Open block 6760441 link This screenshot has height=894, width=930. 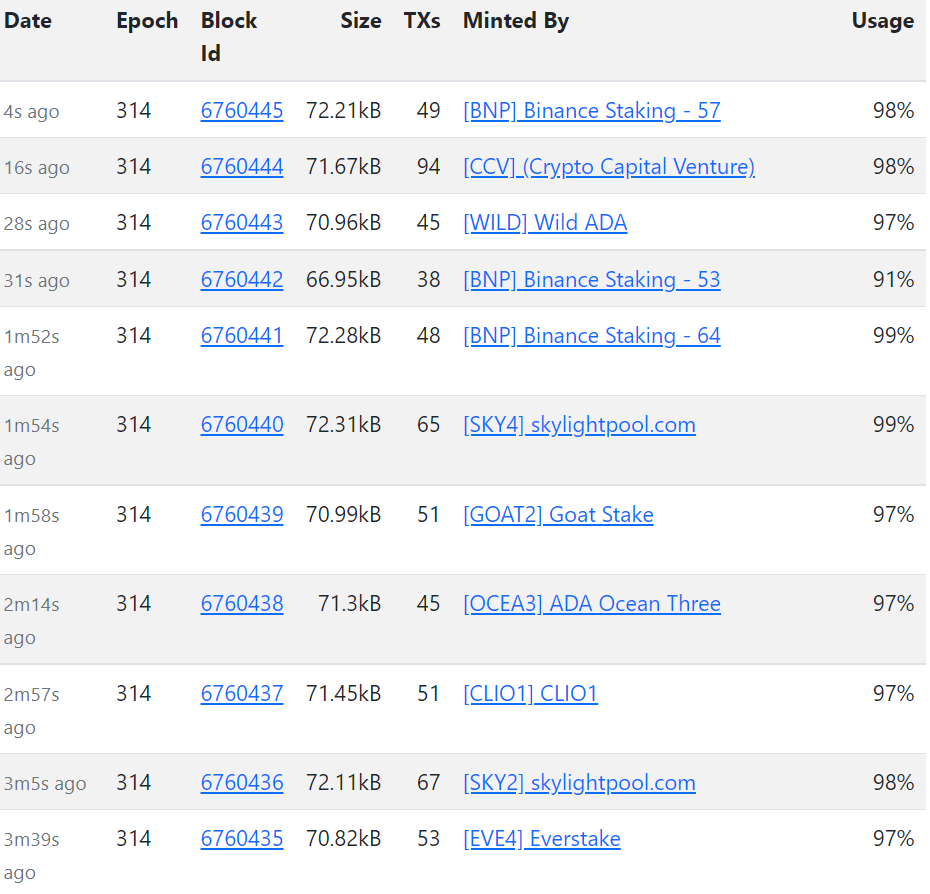tap(242, 336)
